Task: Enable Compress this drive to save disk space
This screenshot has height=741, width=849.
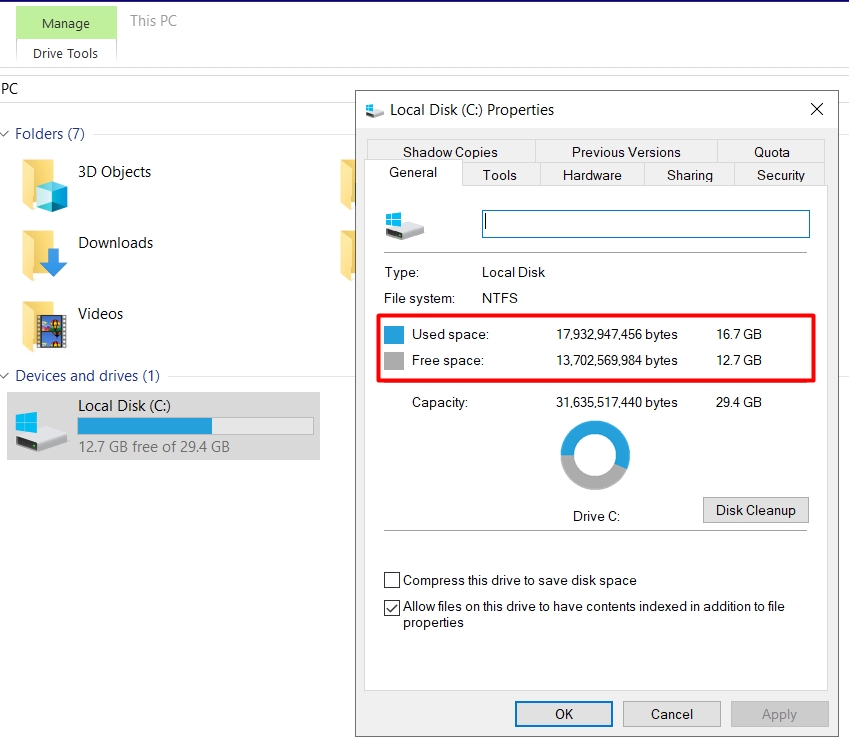Action: coord(392,580)
